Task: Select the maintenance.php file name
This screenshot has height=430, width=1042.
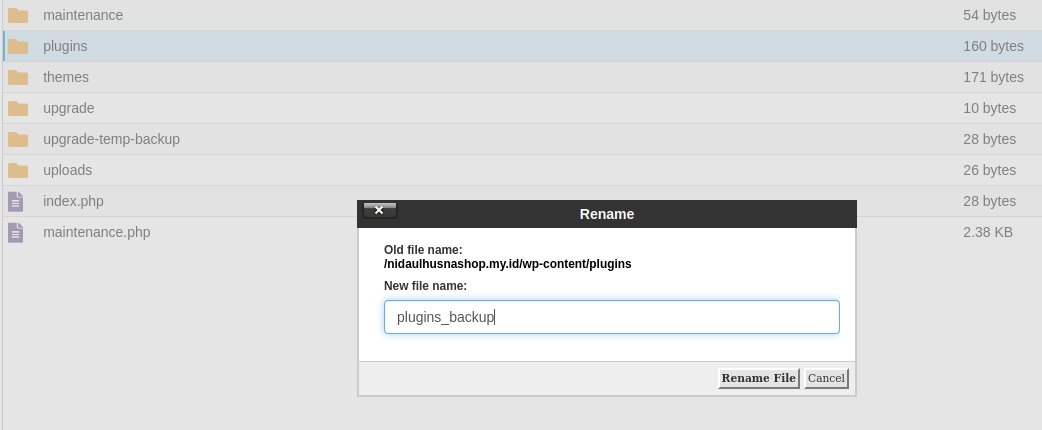Action: 96,232
